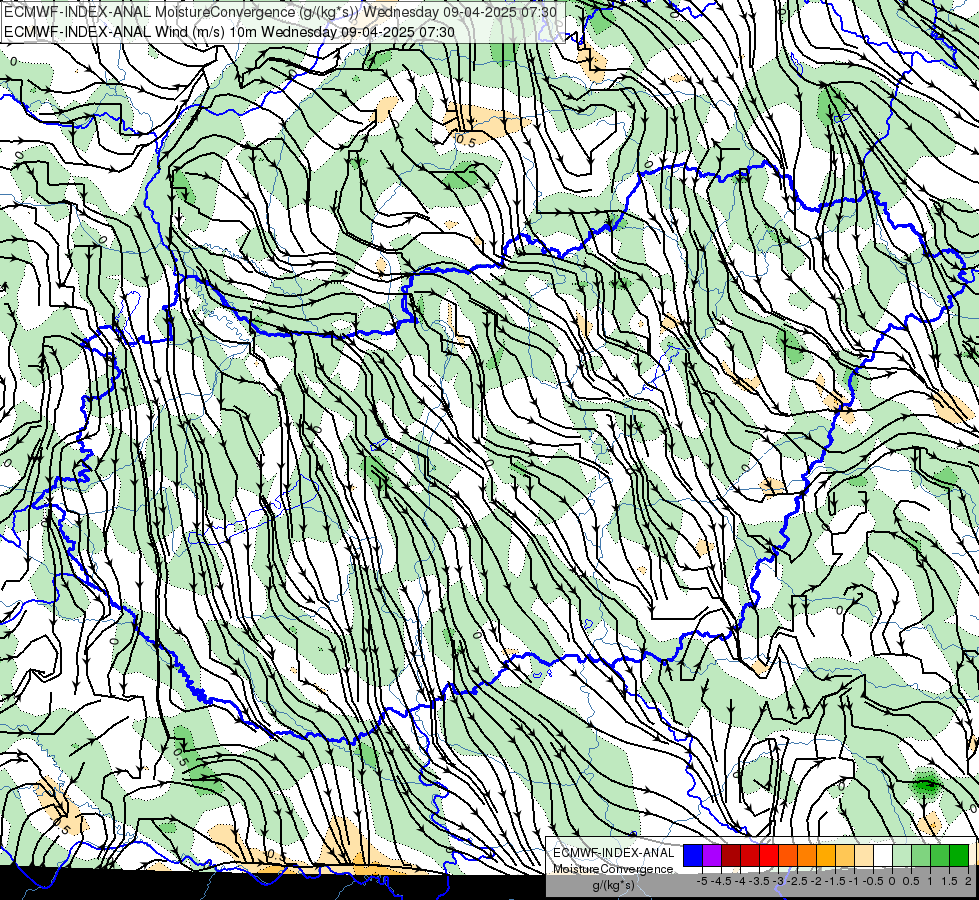
Task: Select the pale peach swatch between -1 and -0.5
Action: 864,855
